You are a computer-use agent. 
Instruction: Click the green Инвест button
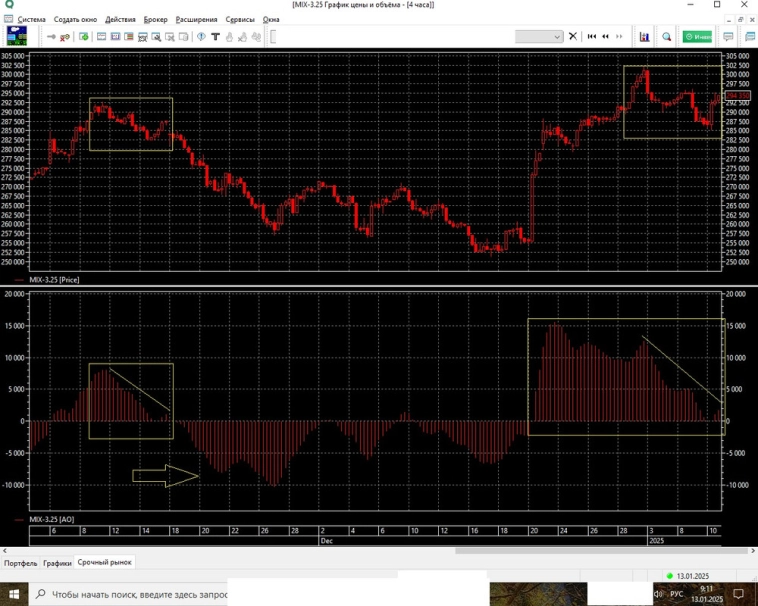[698, 37]
